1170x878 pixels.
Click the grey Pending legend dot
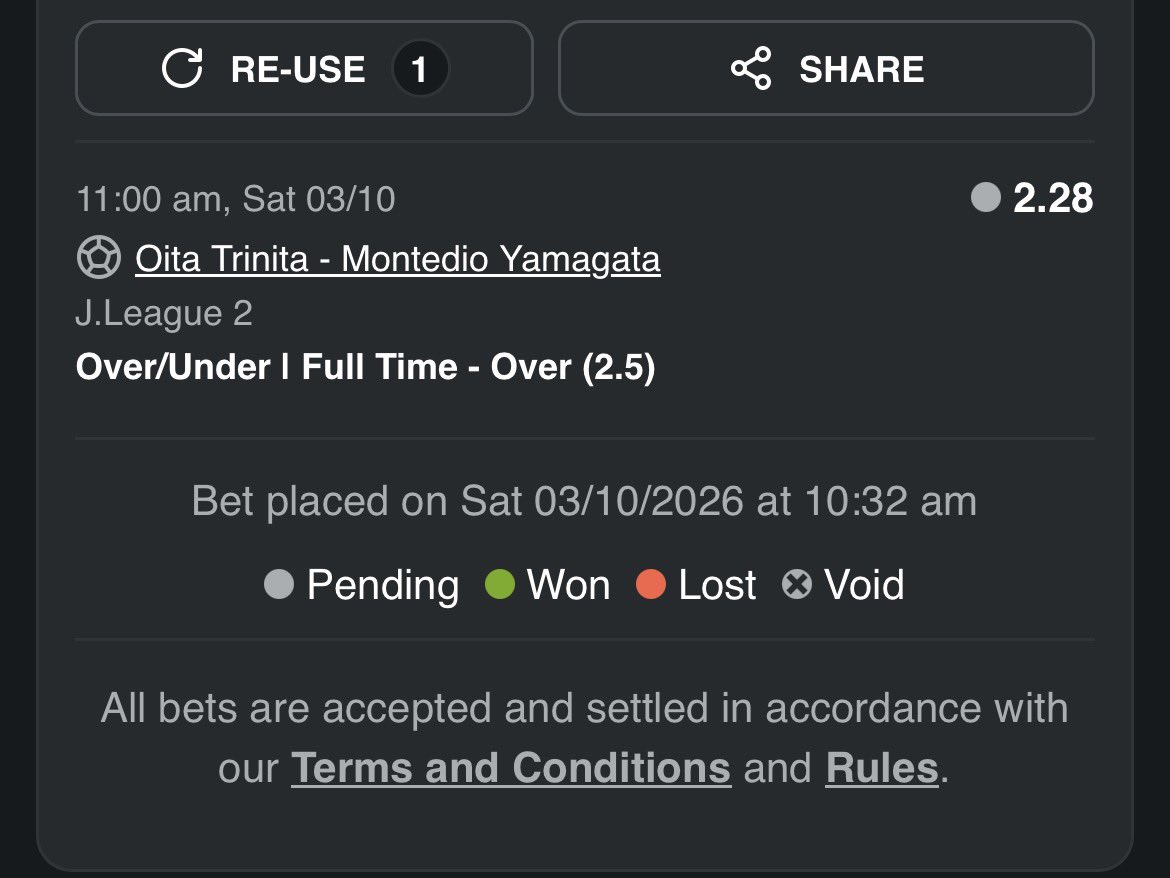click(279, 584)
